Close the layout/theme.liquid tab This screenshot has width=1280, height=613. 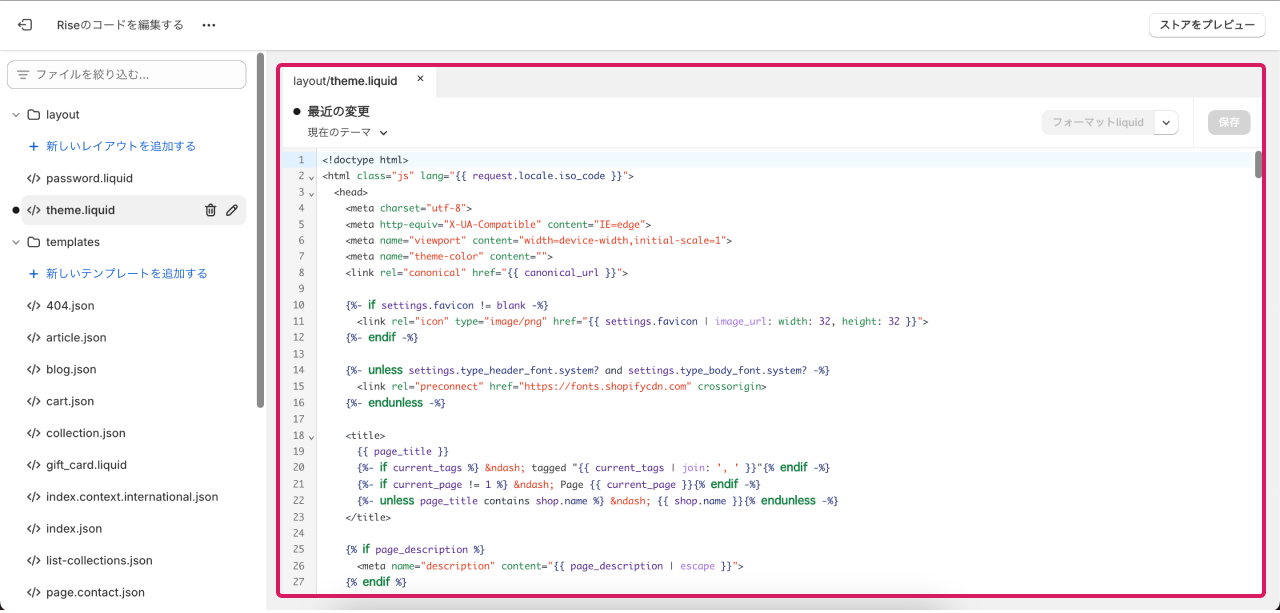(420, 79)
